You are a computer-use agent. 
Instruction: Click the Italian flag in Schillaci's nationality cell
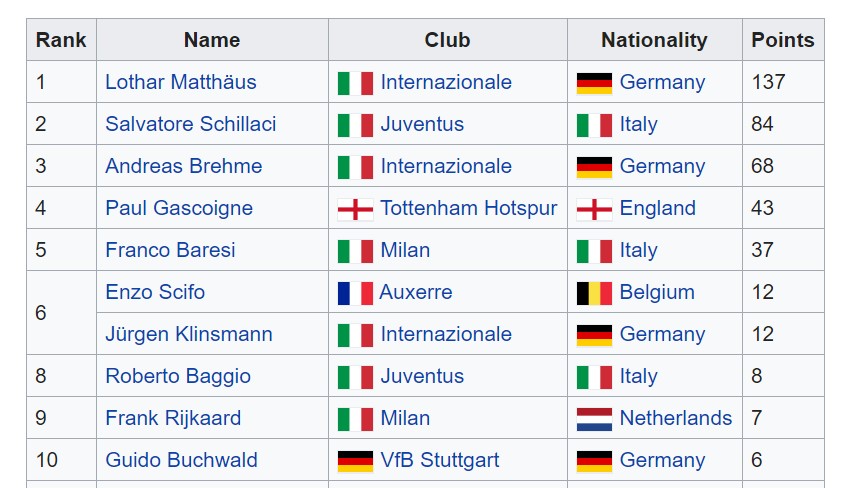point(594,125)
